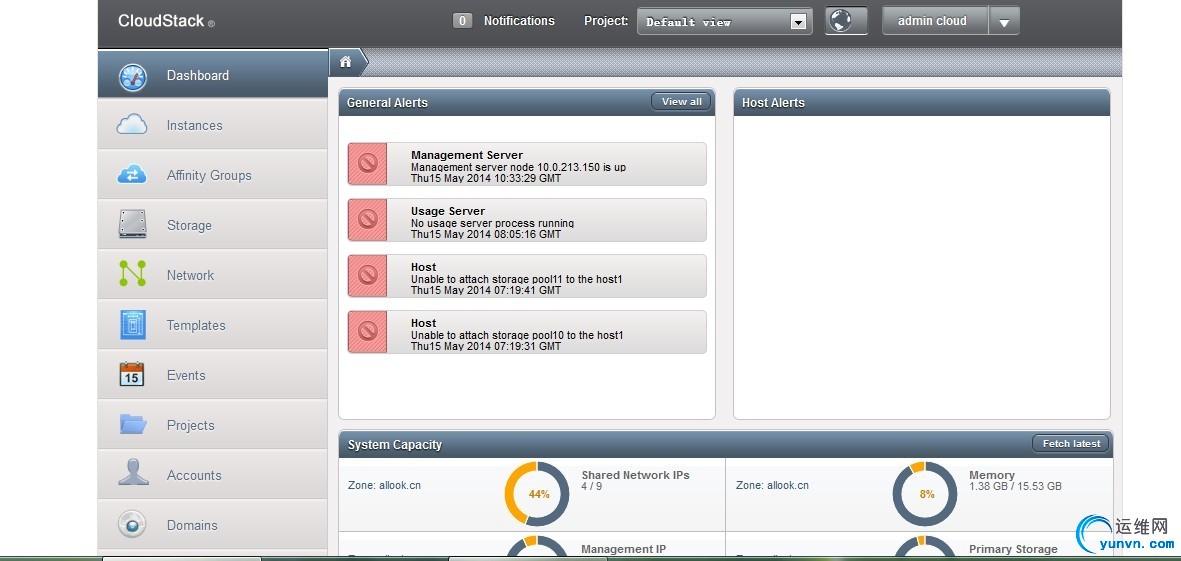Click the Management Server alert text

[518, 167]
